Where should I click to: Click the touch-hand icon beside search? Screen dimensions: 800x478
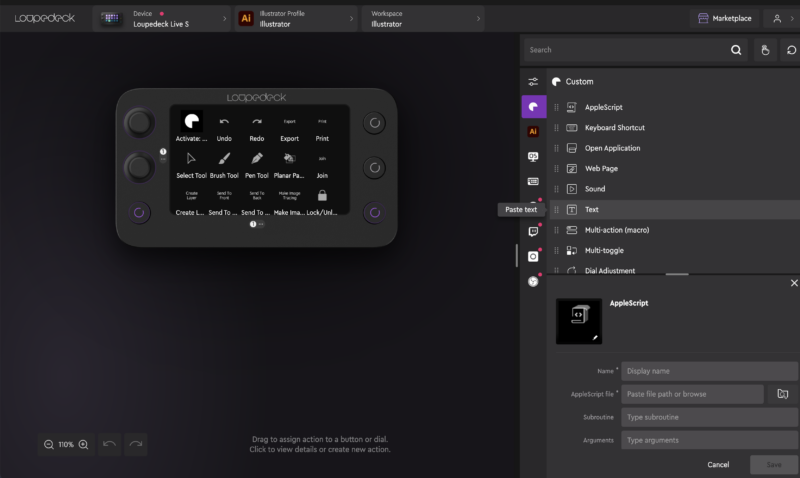tap(765, 50)
